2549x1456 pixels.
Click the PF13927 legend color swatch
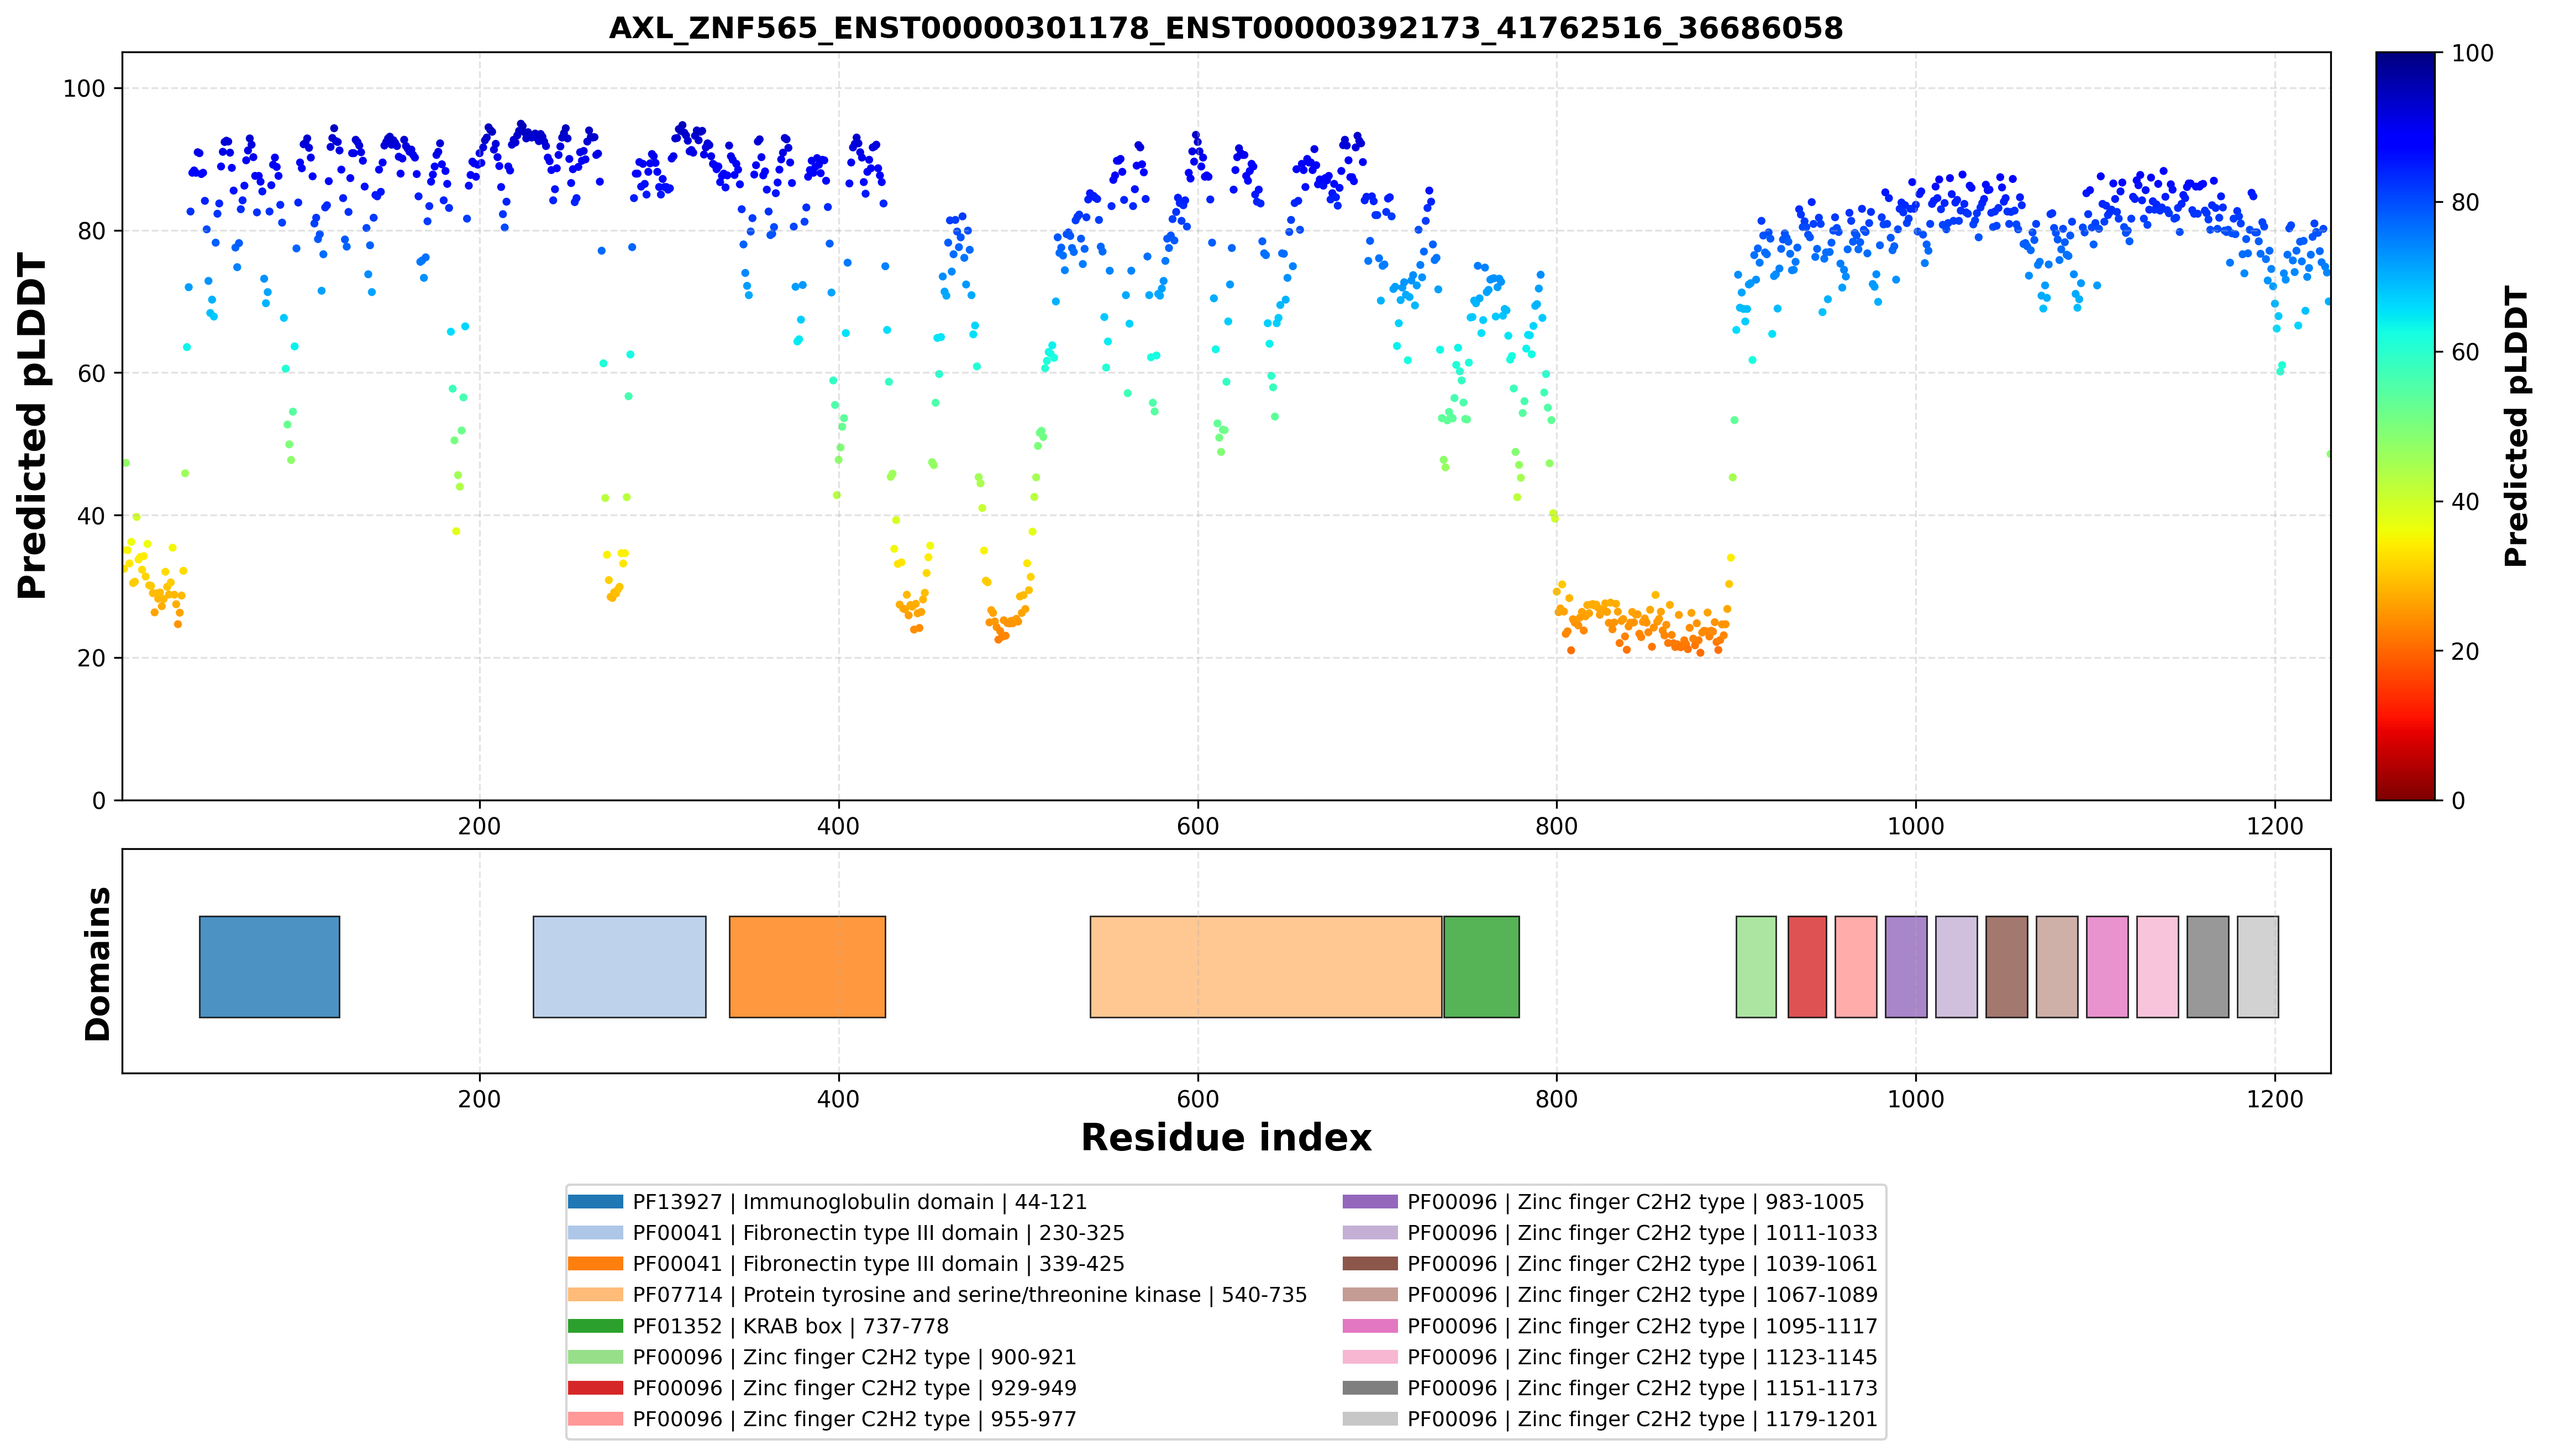point(595,1202)
